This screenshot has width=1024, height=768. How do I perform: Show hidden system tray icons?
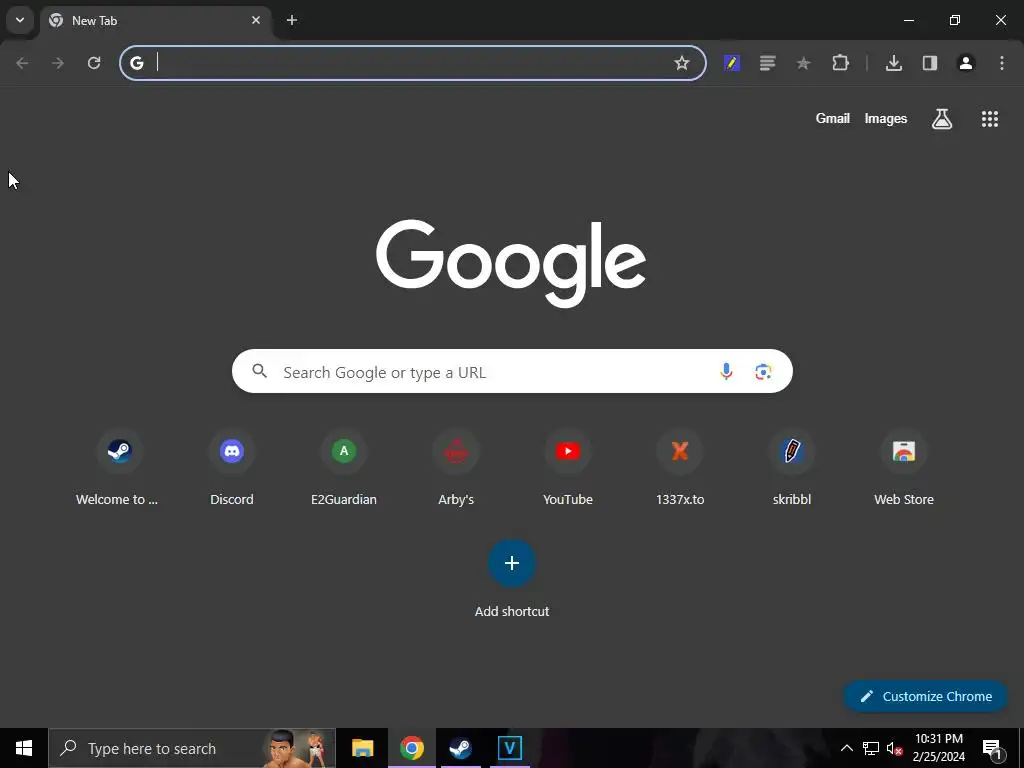[846, 748]
